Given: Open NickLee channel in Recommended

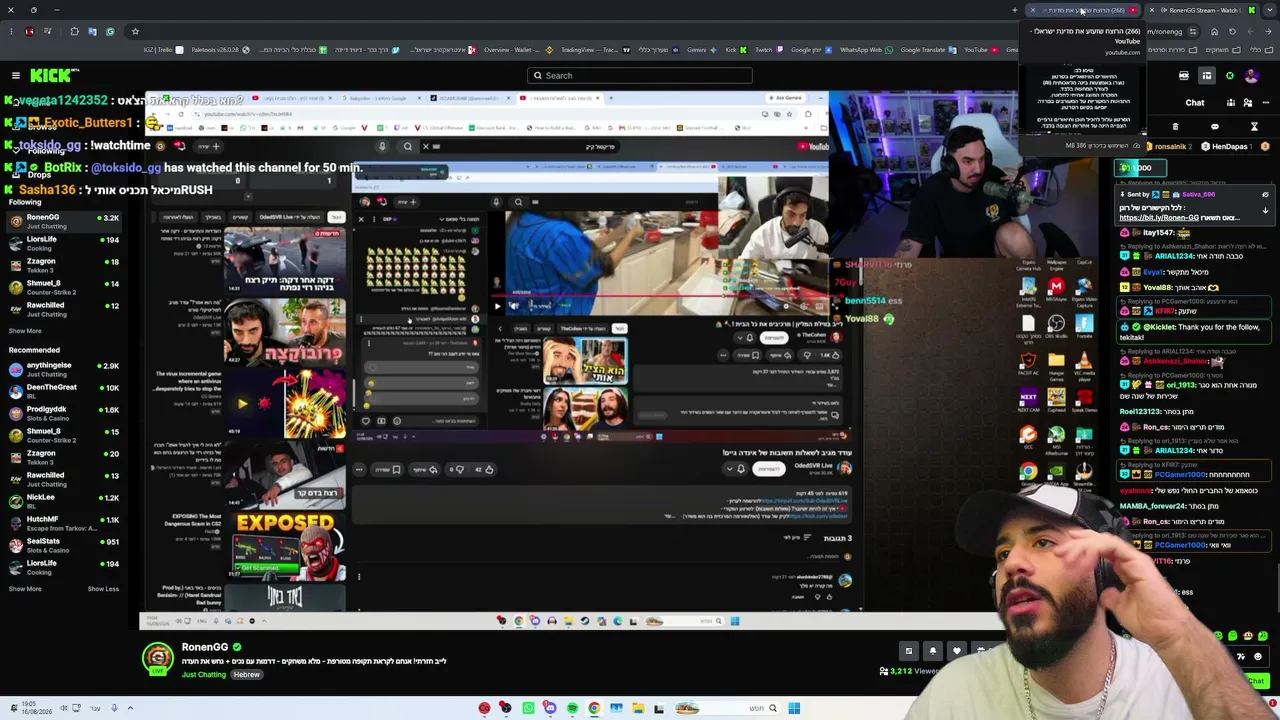Looking at the screenshot, I should 62,501.
